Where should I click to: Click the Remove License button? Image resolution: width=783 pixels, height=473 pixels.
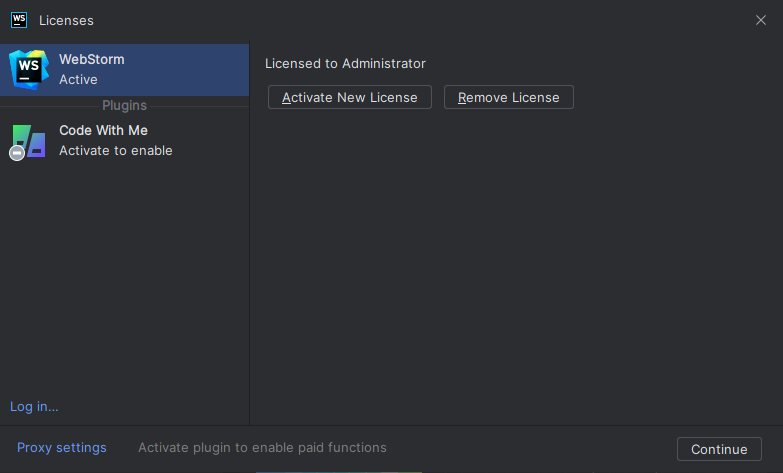(x=508, y=97)
